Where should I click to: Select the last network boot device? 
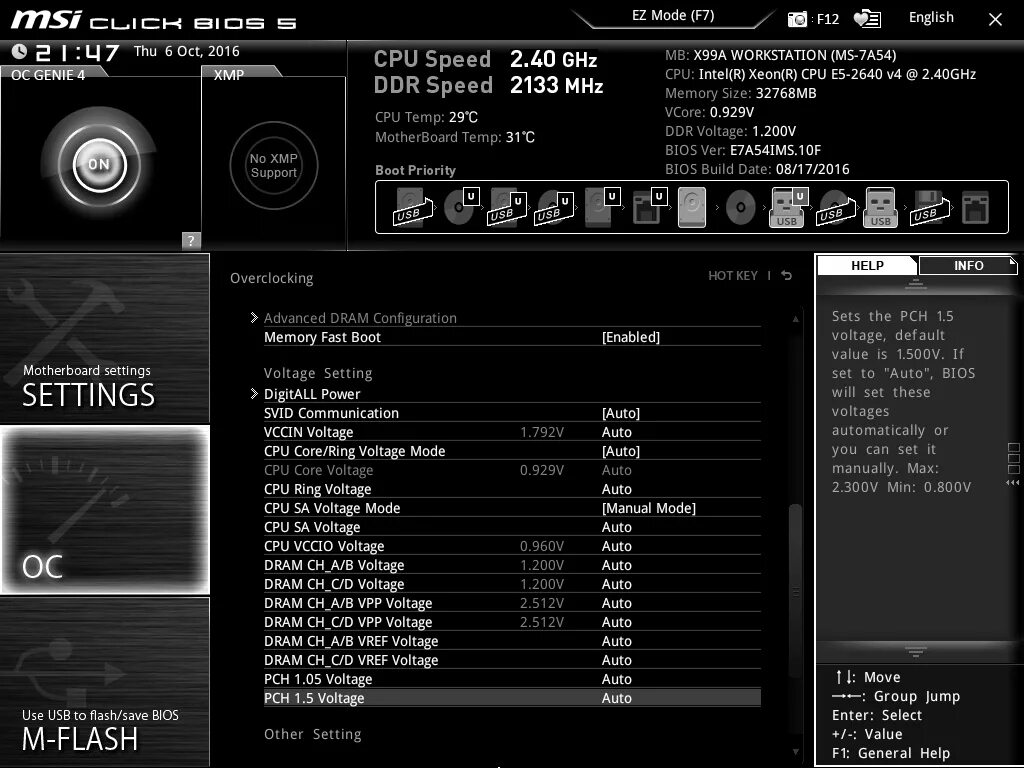tap(975, 208)
